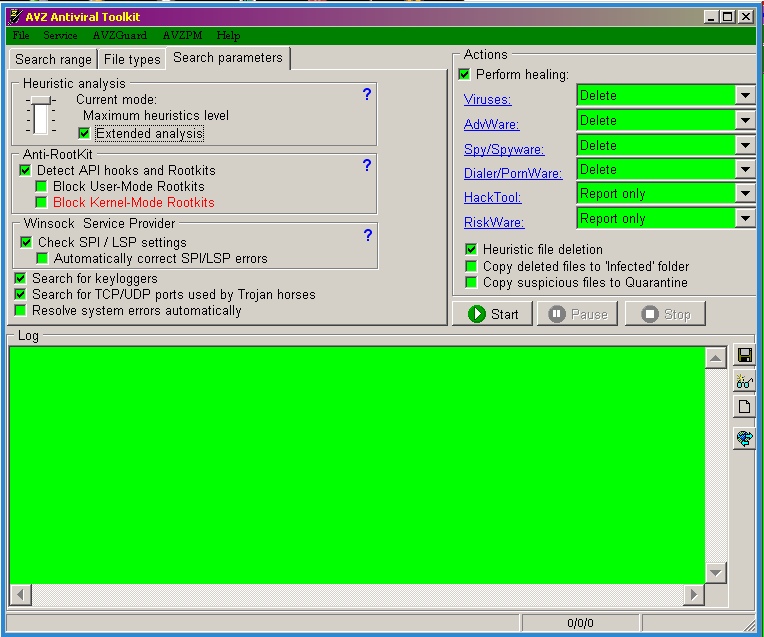Screen dimensions: 764x637
Task: Toggle Check SPI / LSP settings
Action: pyautogui.click(x=26, y=242)
